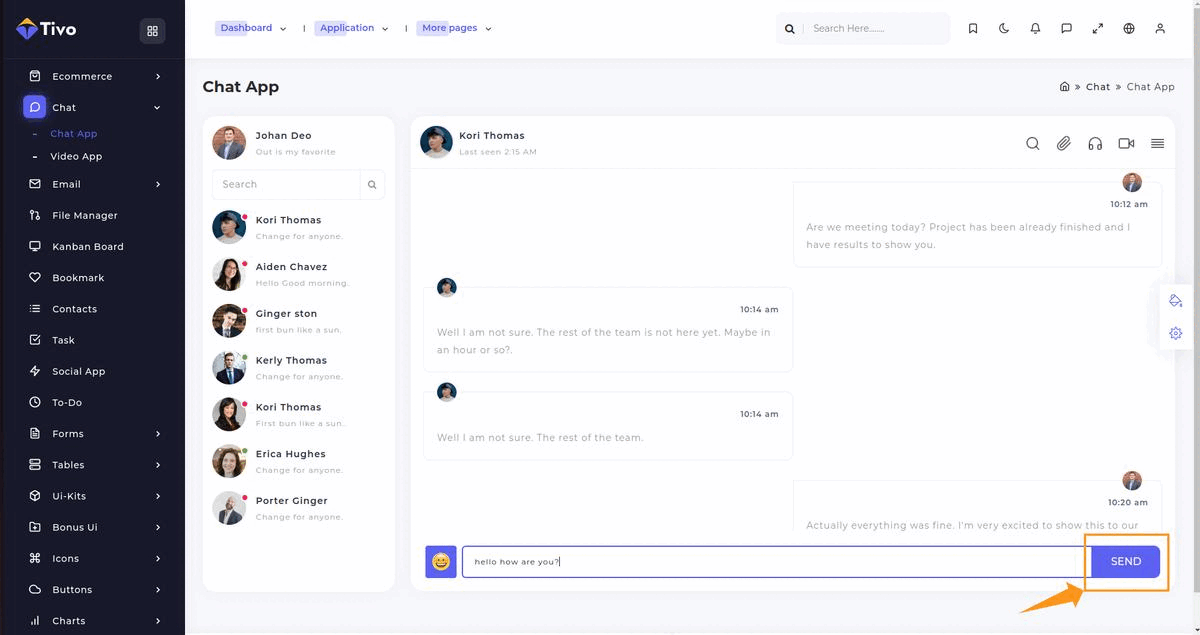The height and width of the screenshot is (635, 1200).
Task: Toggle dark mode with moon icon
Action: (x=1004, y=29)
